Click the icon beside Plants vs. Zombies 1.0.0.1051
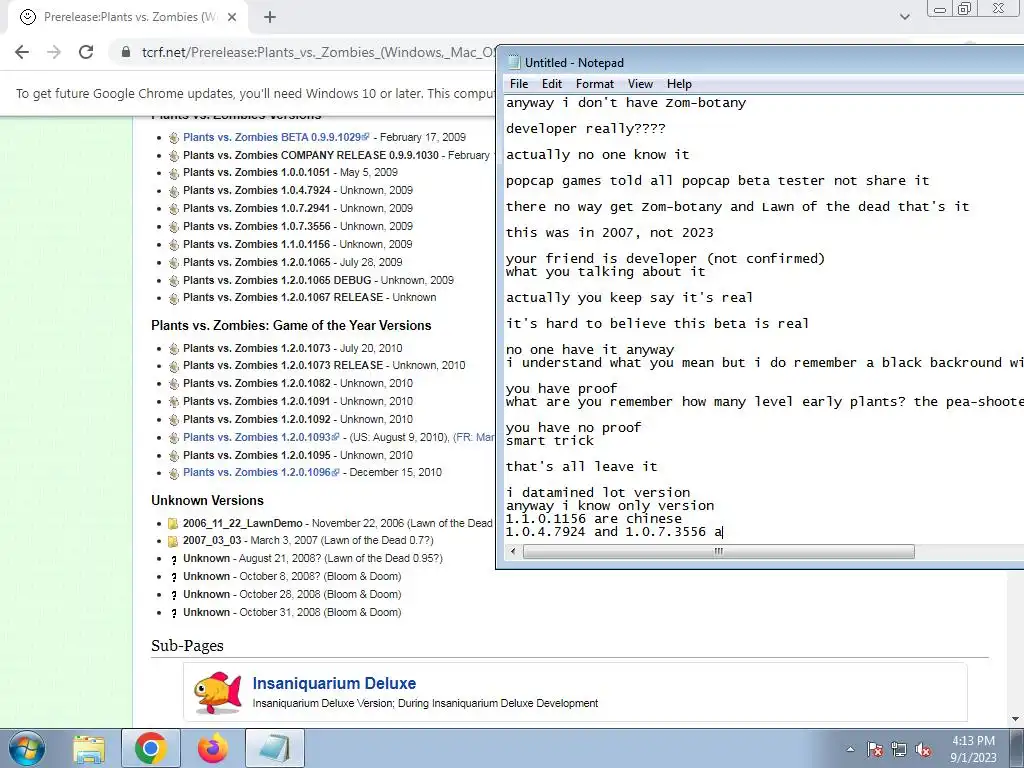1024x768 pixels. pyautogui.click(x=174, y=173)
